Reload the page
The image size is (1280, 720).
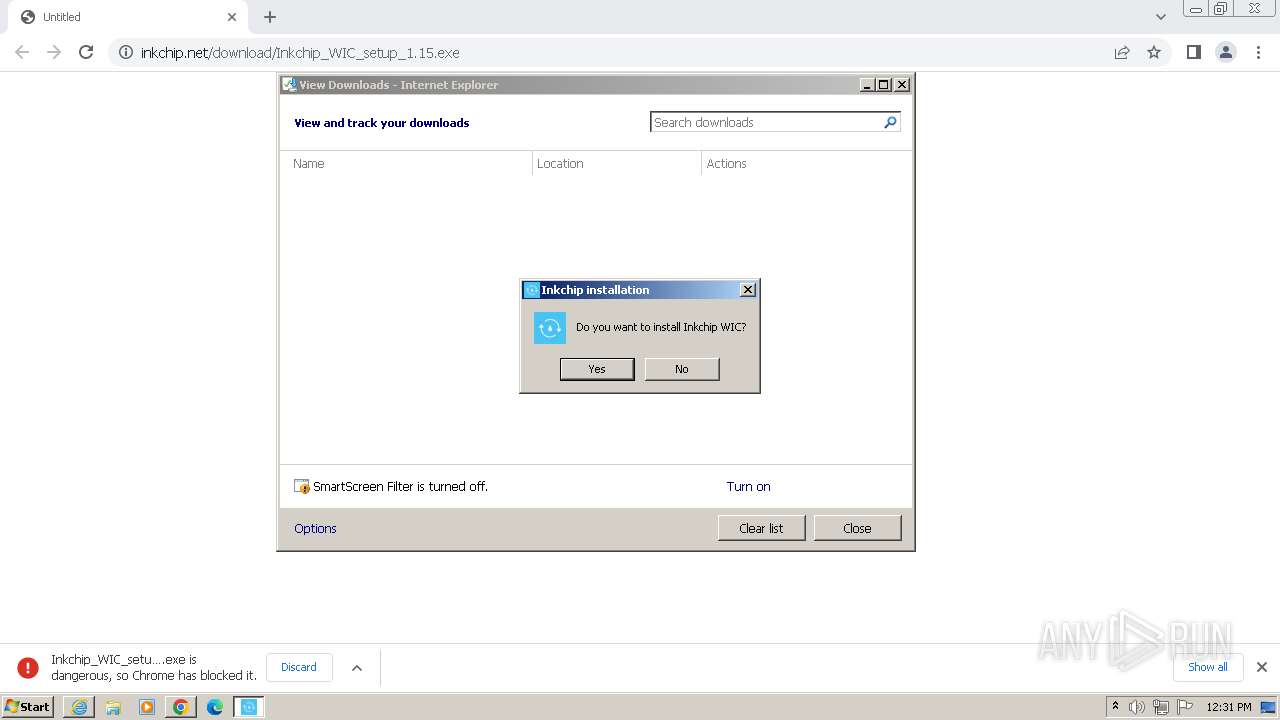click(x=86, y=52)
